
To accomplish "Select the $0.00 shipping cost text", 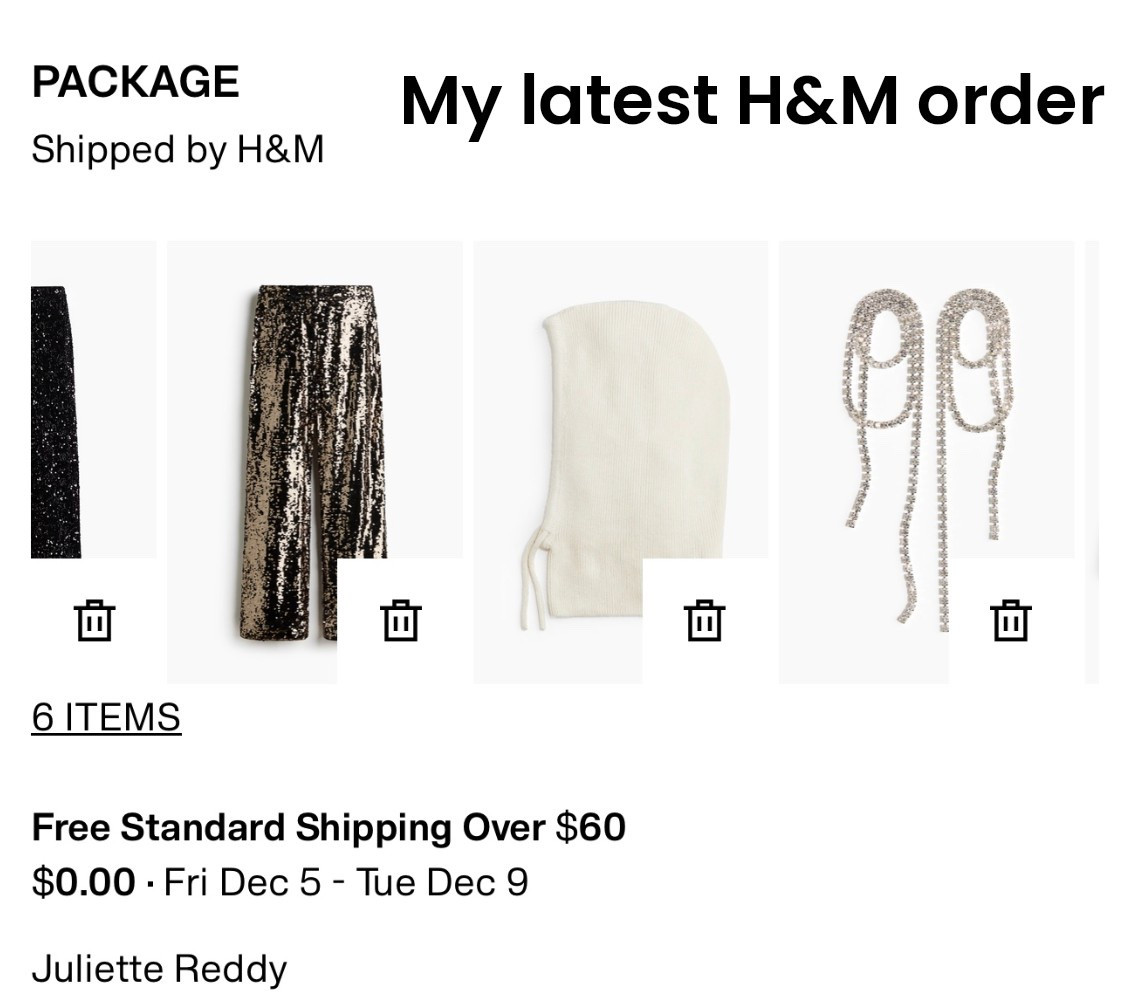I will click(x=77, y=881).
